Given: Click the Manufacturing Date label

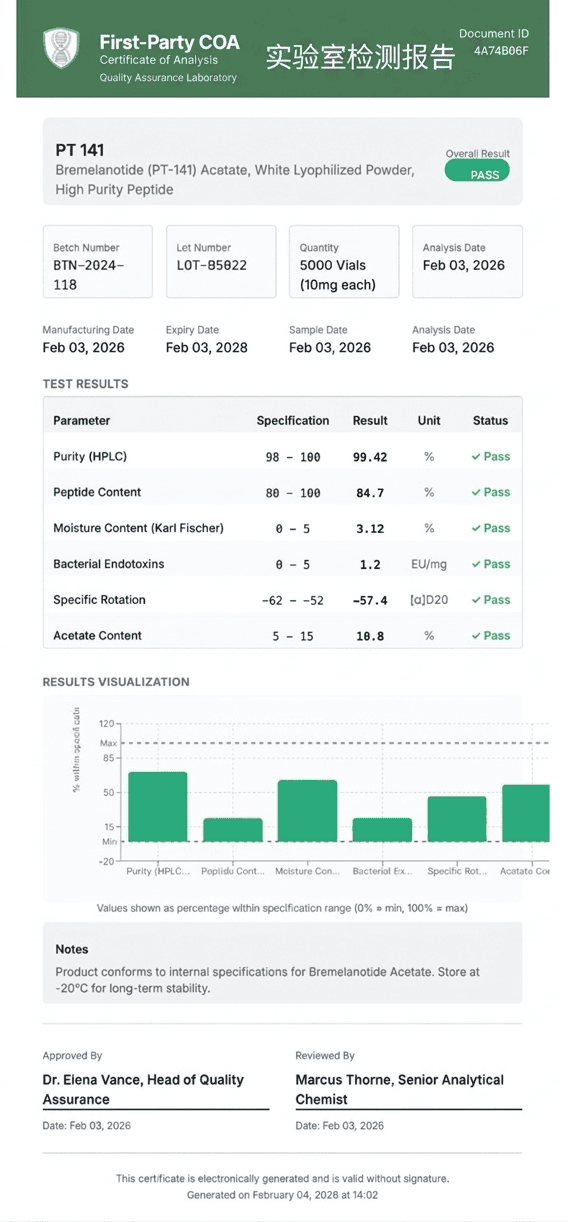Looking at the screenshot, I should pos(88,330).
